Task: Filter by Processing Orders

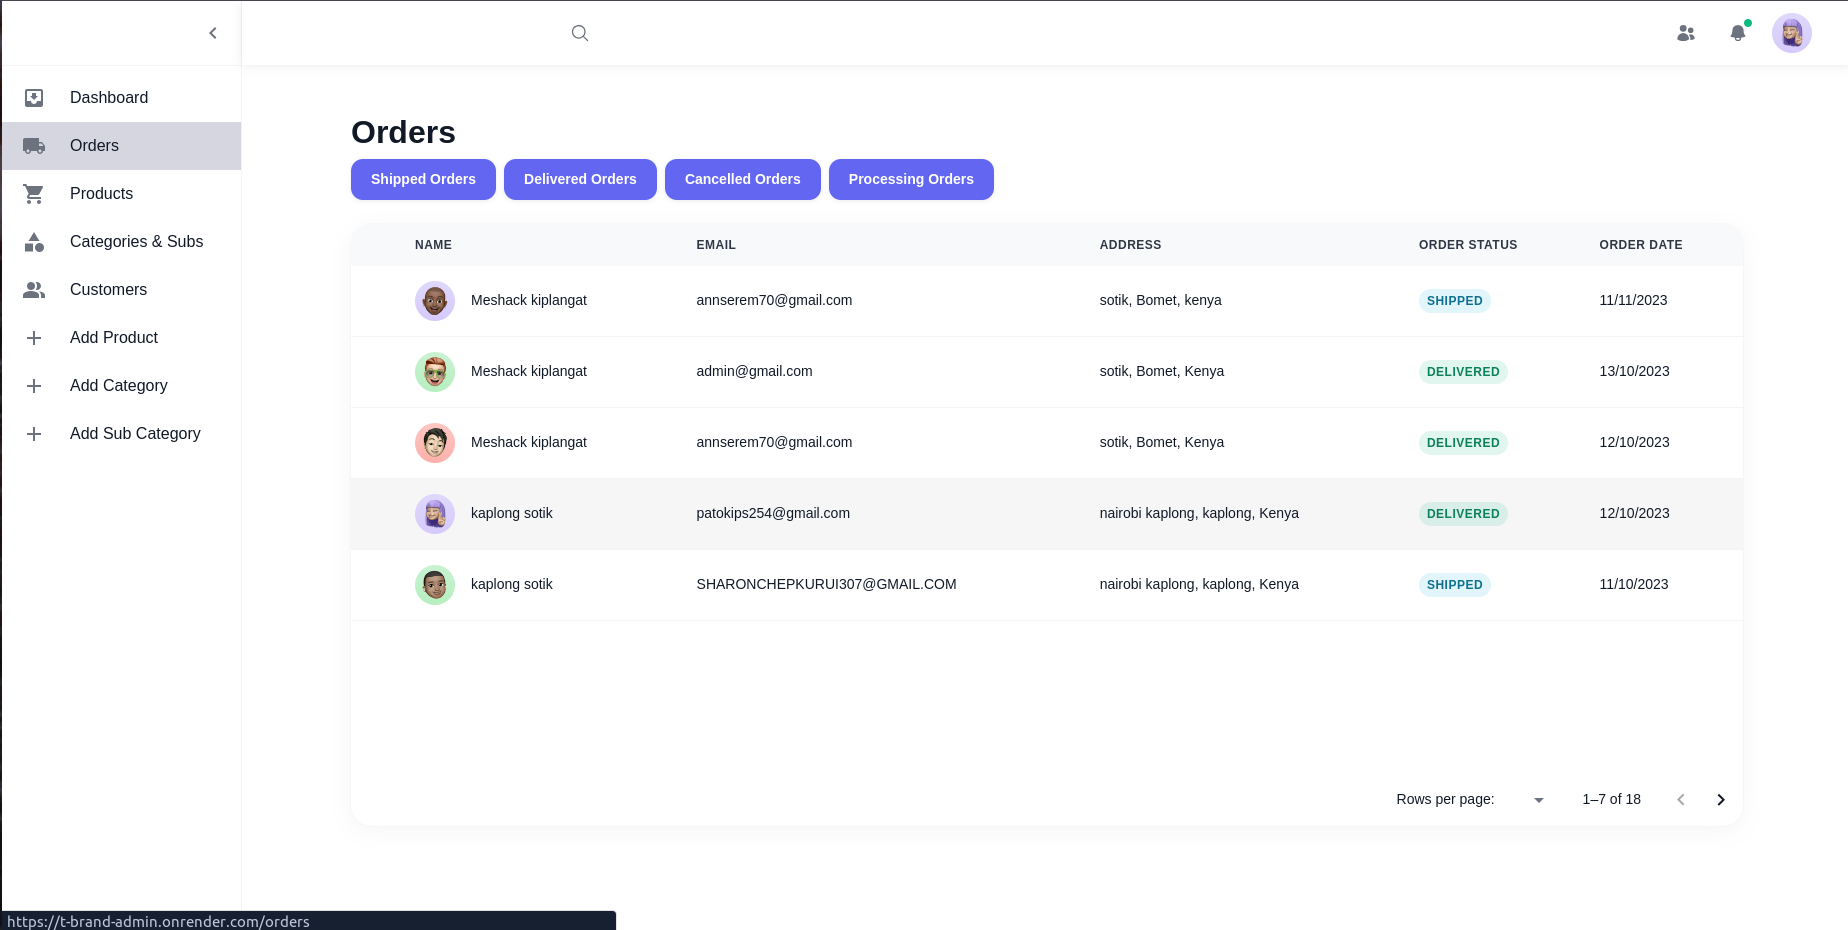Action: 911,180
